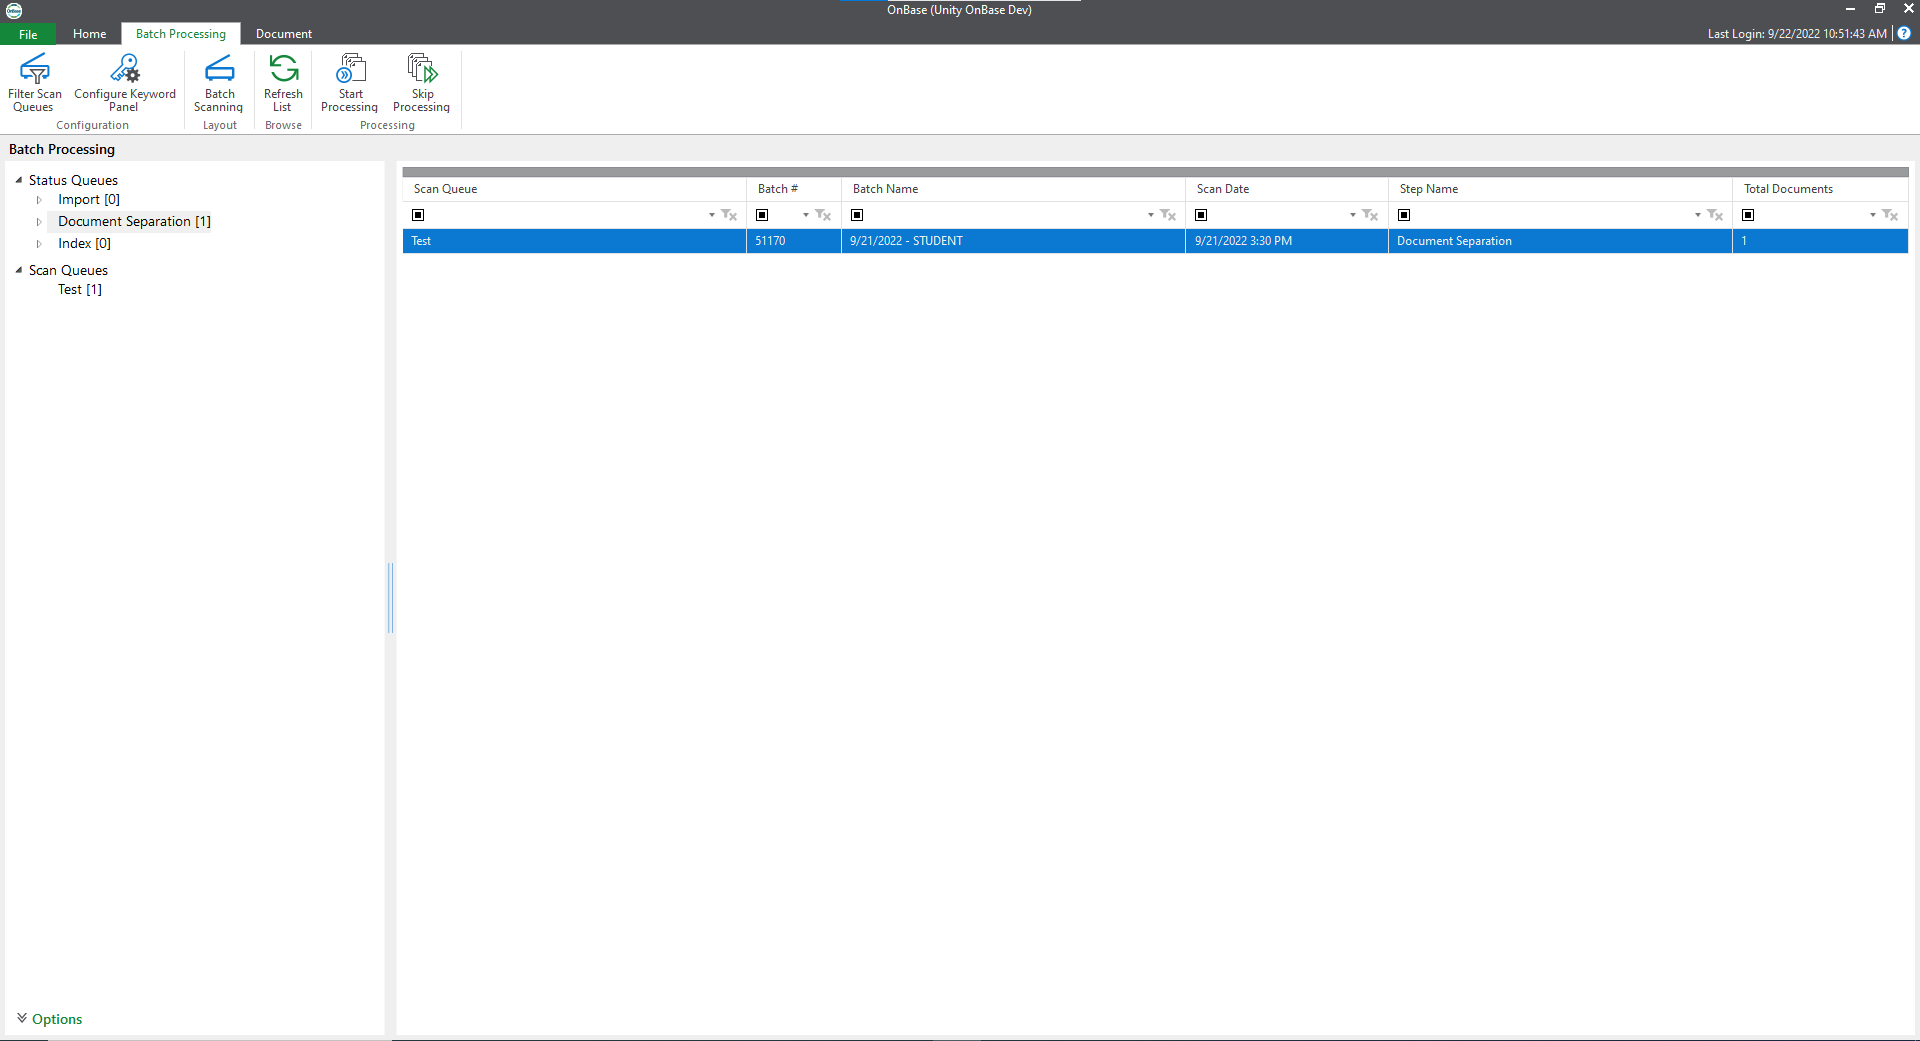Select the Filter Scan Queues icon
The image size is (1920, 1041).
coord(34,82)
